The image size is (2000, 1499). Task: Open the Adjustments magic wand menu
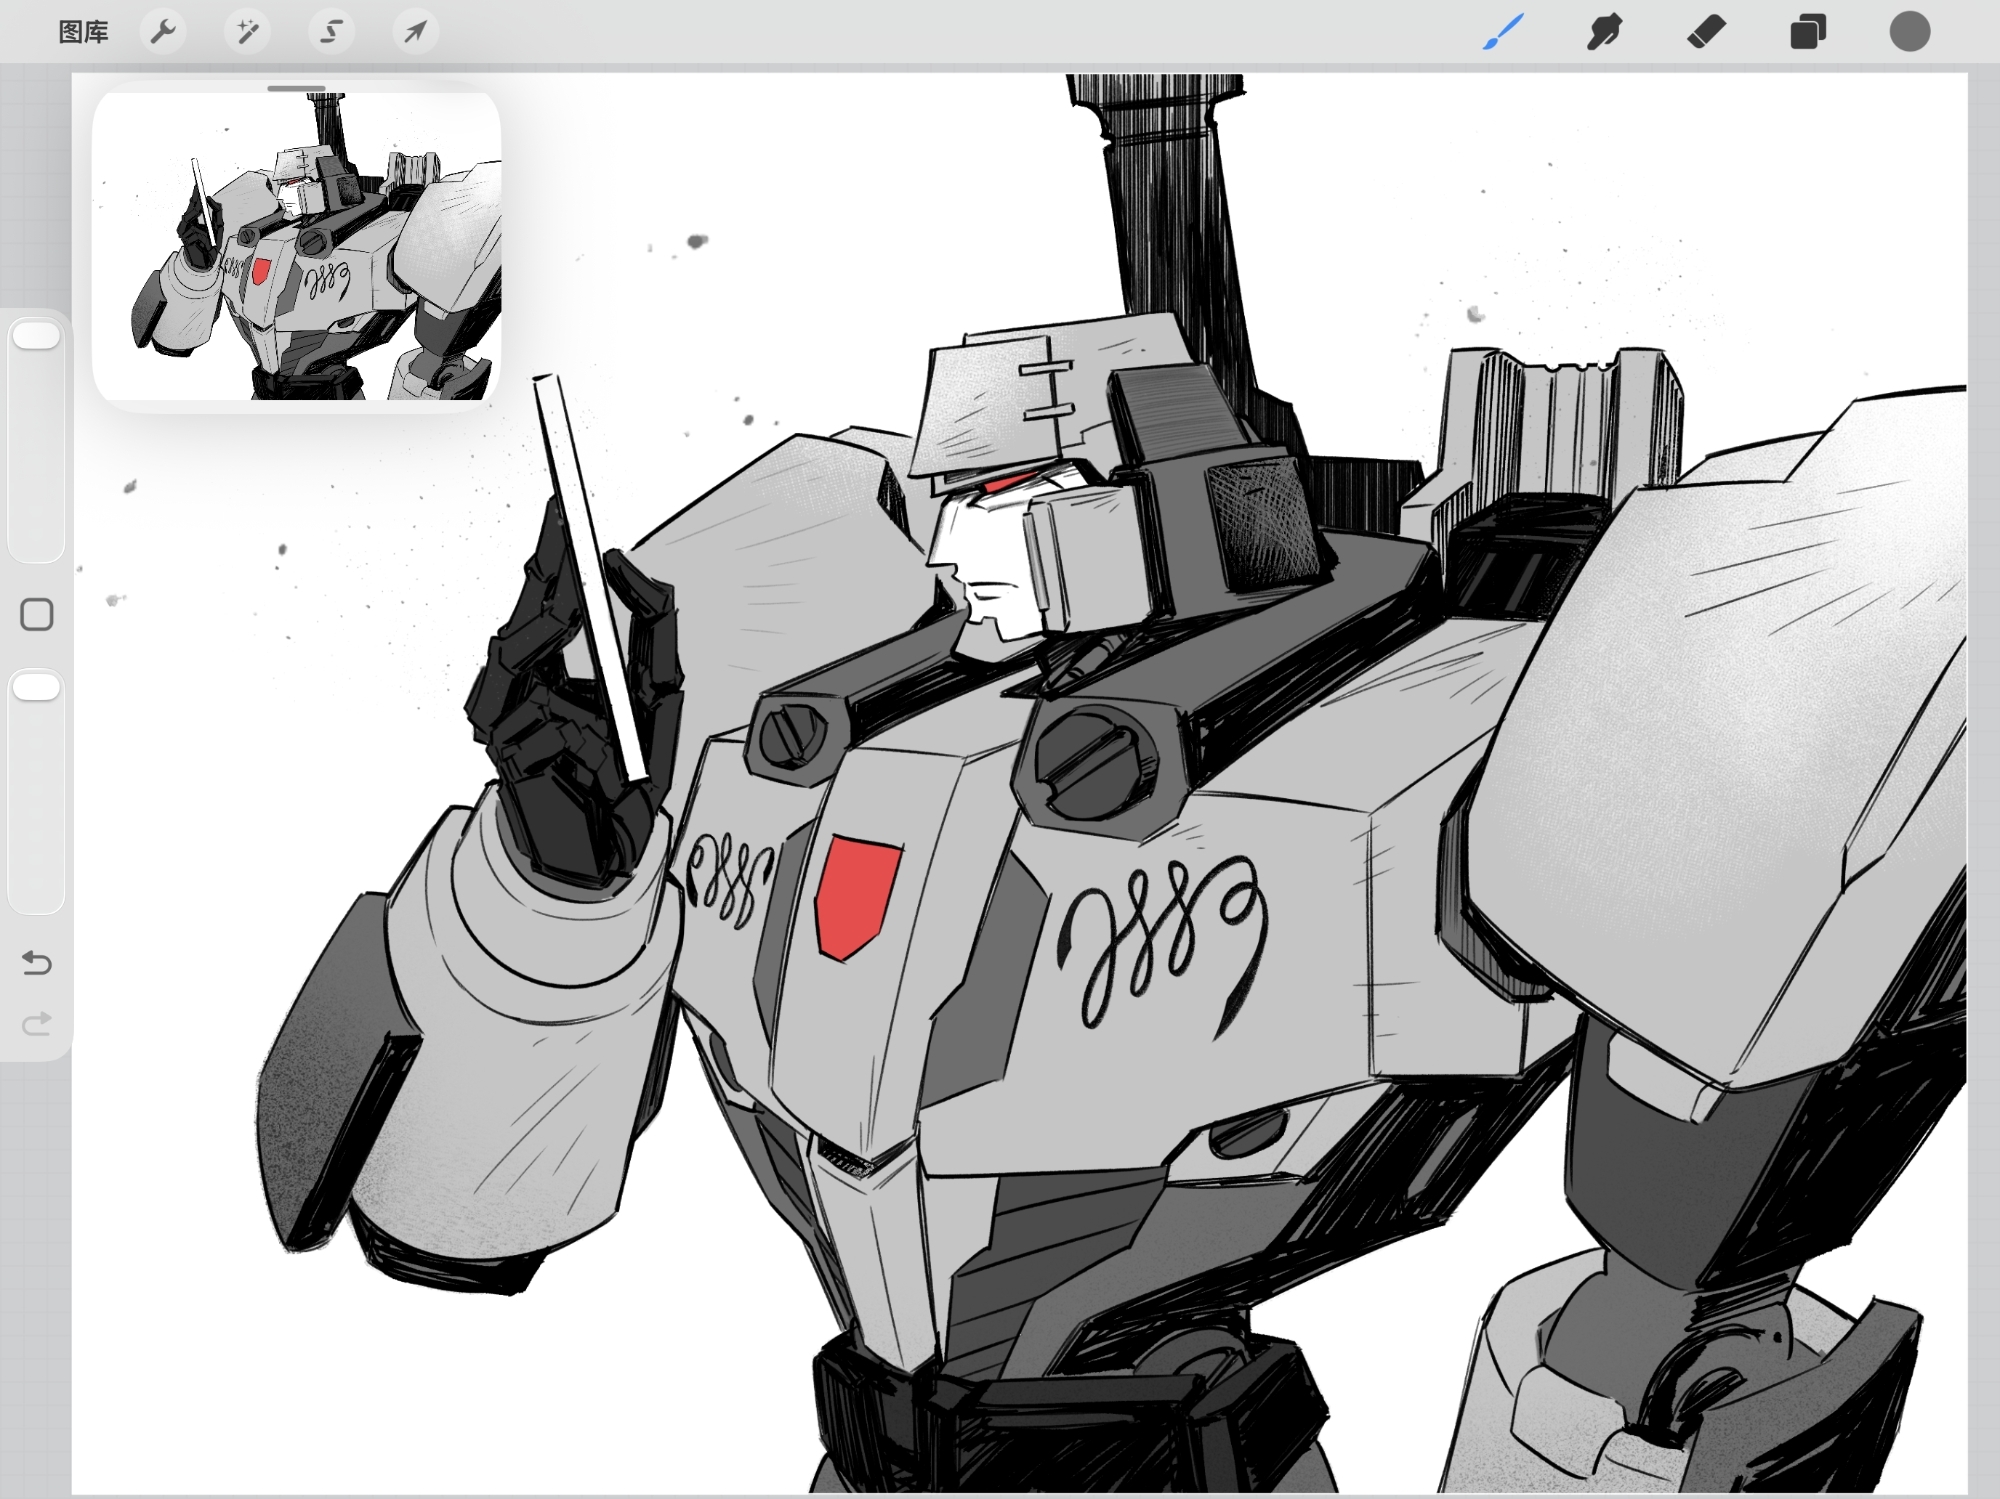click(x=247, y=32)
